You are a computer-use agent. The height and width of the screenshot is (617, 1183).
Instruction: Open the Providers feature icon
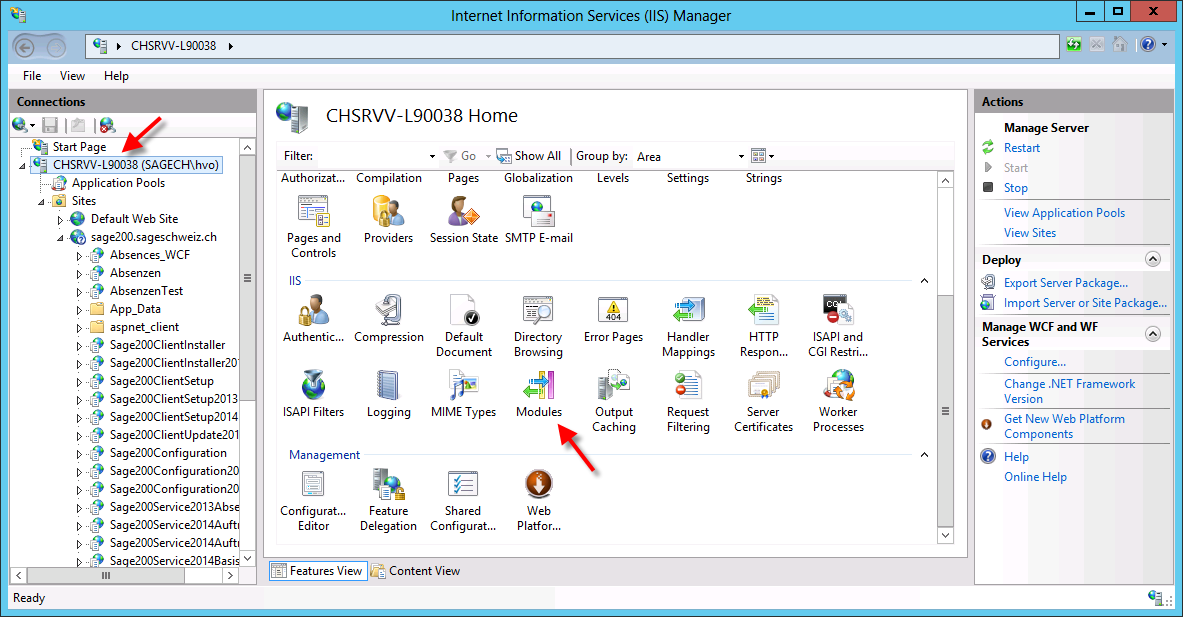click(x=389, y=219)
